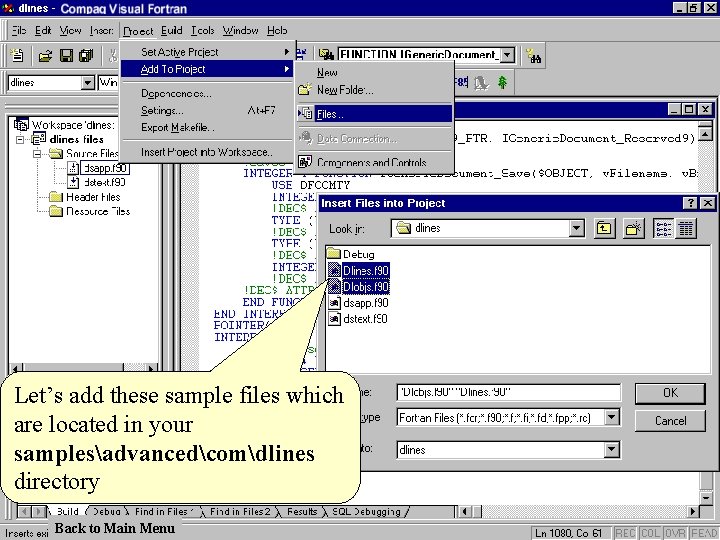
Task: Open the Help menu
Action: tap(277, 31)
